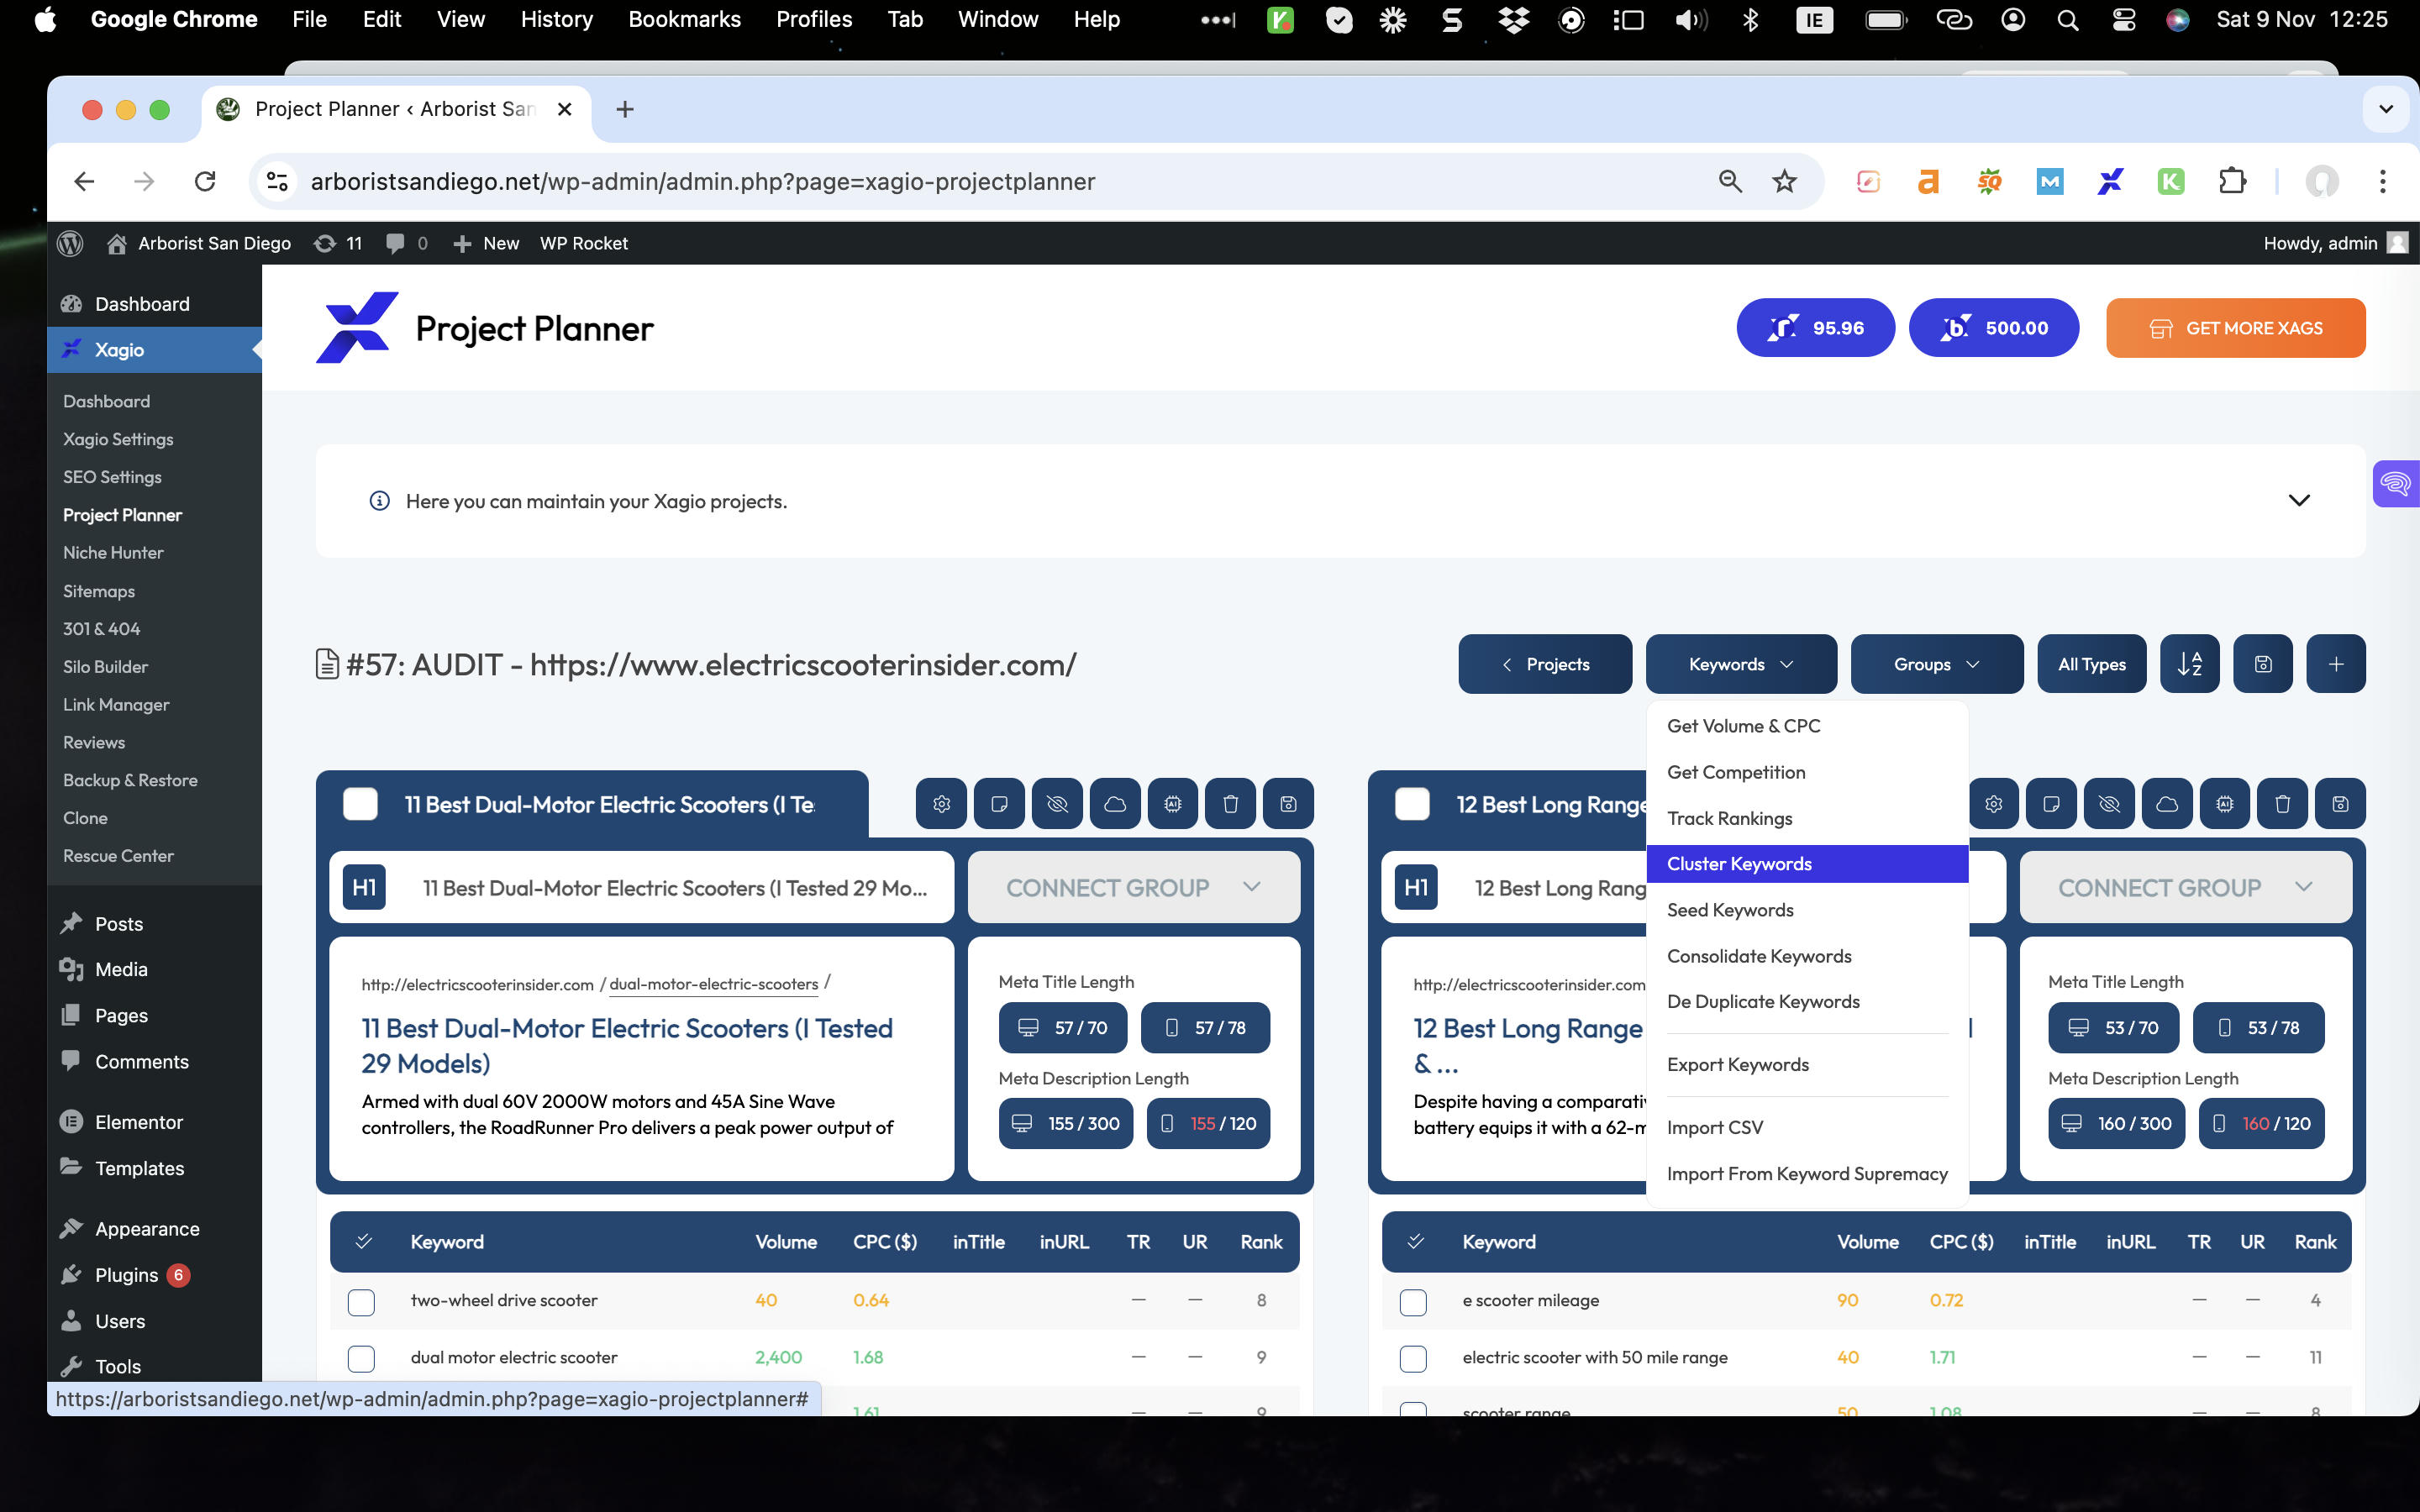This screenshot has height=1512, width=2420.
Task: Click the WordPress logo in admin bar
Action: [70, 243]
